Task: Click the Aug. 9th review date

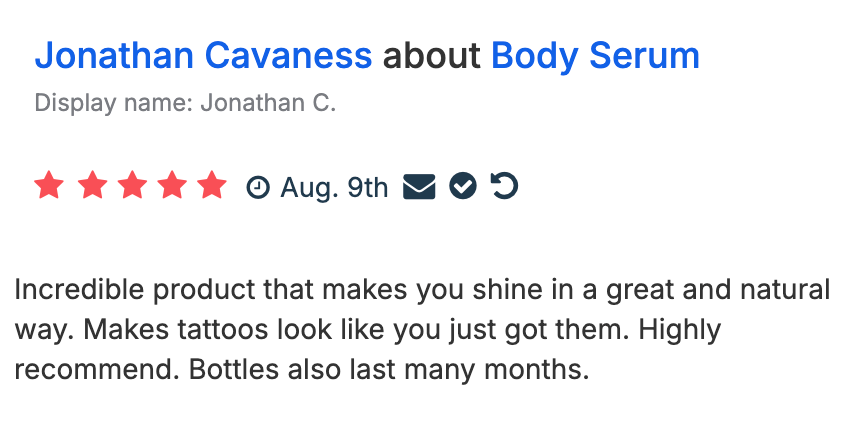Action: (334, 187)
